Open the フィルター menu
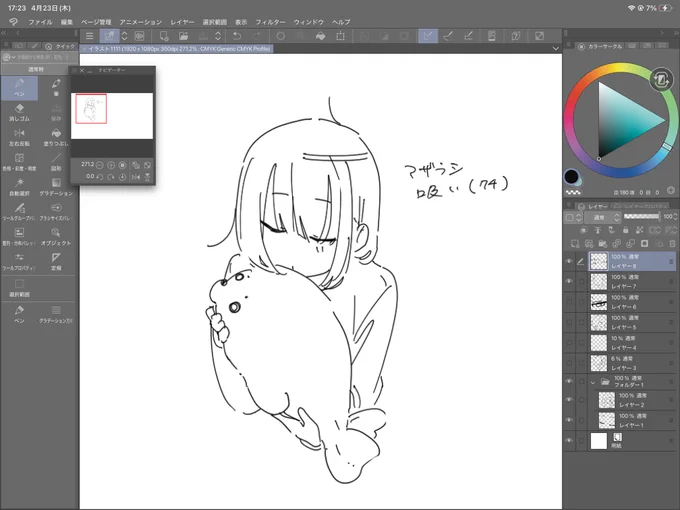Viewport: 680px width, 510px height. 270,22
